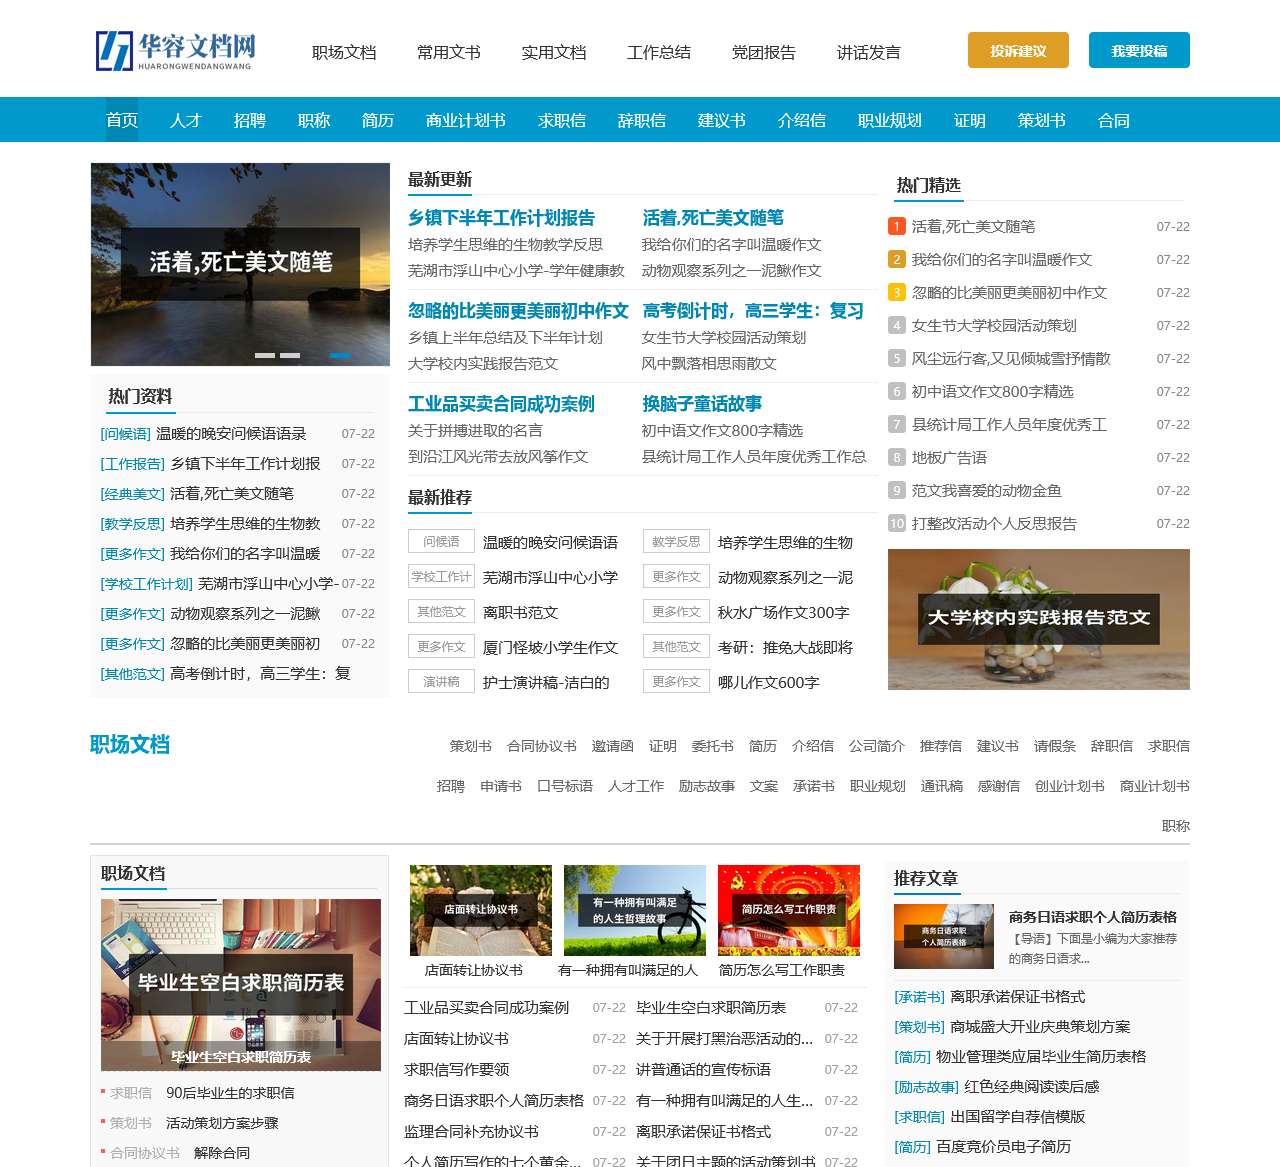The image size is (1280, 1167).
Task: Go to 工作总结 in top navigation
Action: [659, 52]
